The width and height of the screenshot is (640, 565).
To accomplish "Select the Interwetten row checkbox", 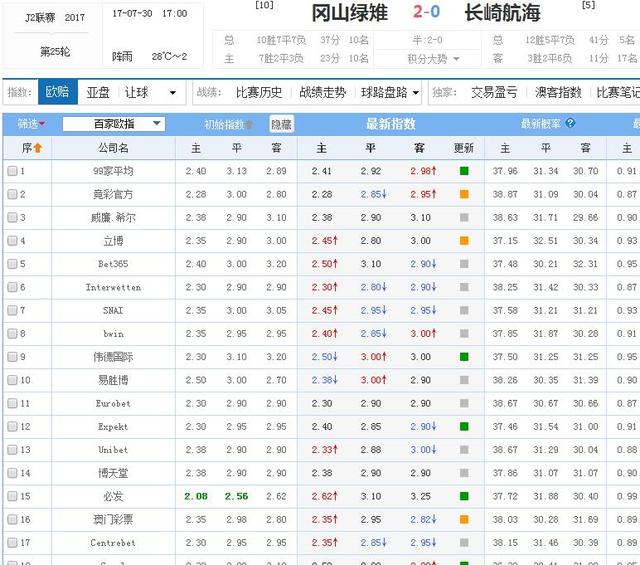I will pos(12,287).
